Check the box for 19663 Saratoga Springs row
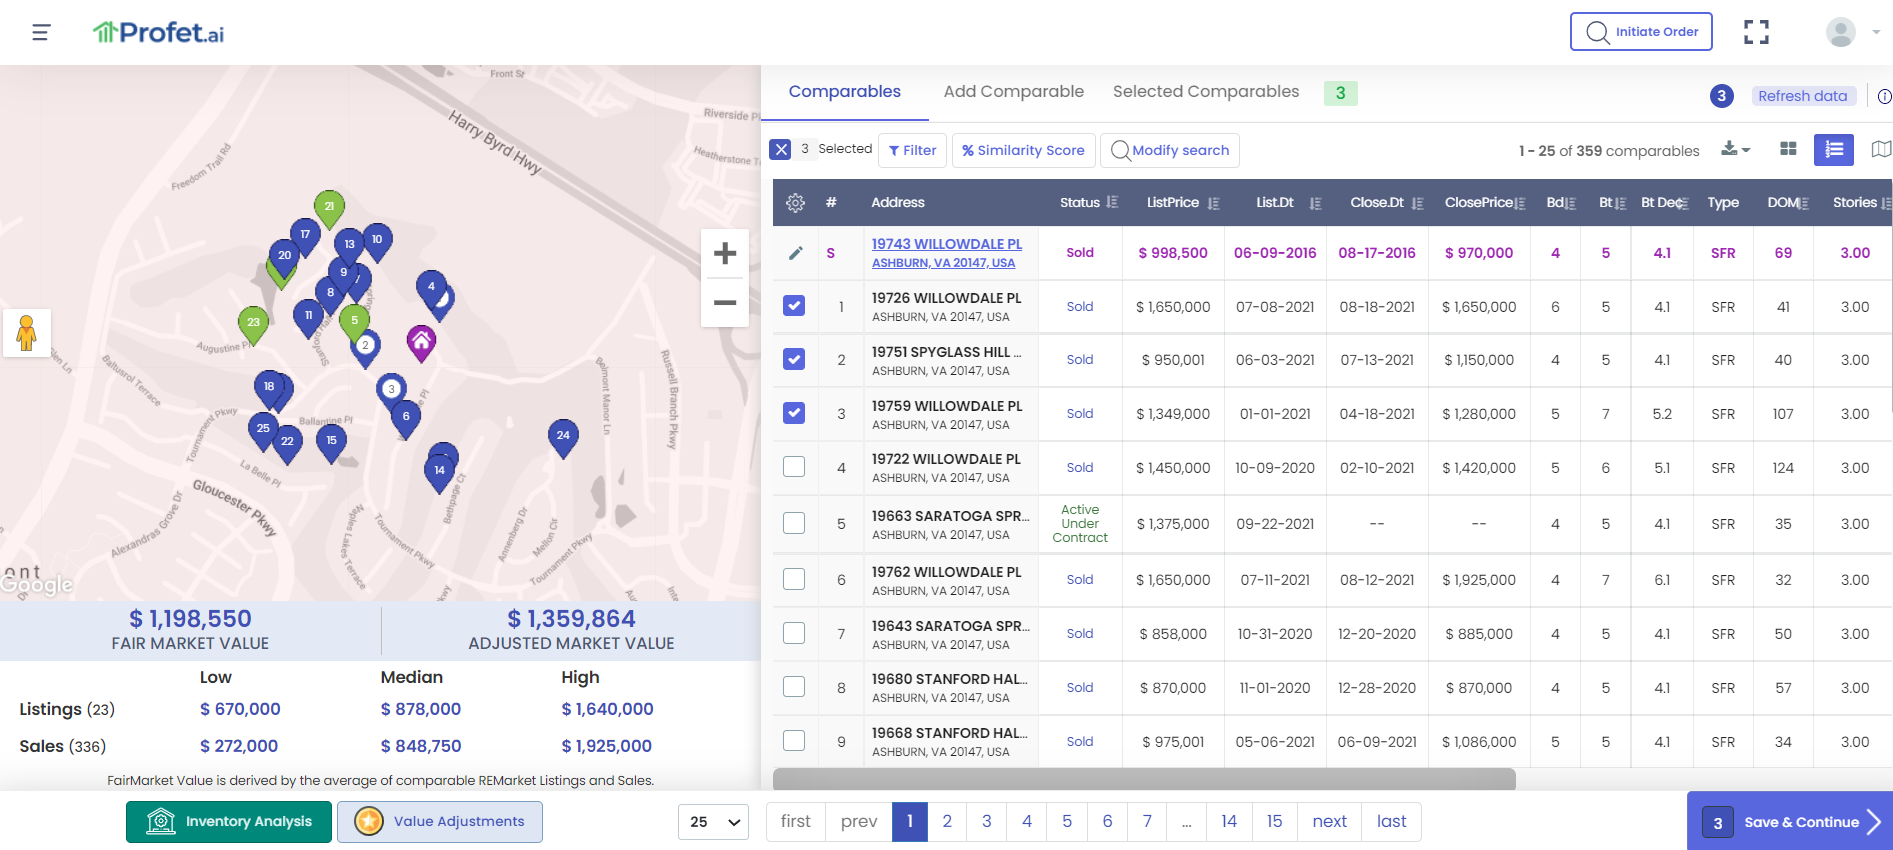This screenshot has width=1893, height=850. click(794, 523)
